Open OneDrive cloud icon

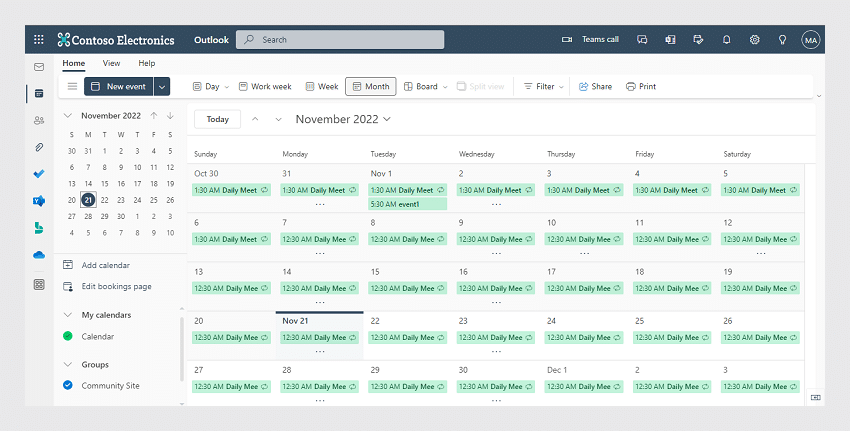pos(39,255)
